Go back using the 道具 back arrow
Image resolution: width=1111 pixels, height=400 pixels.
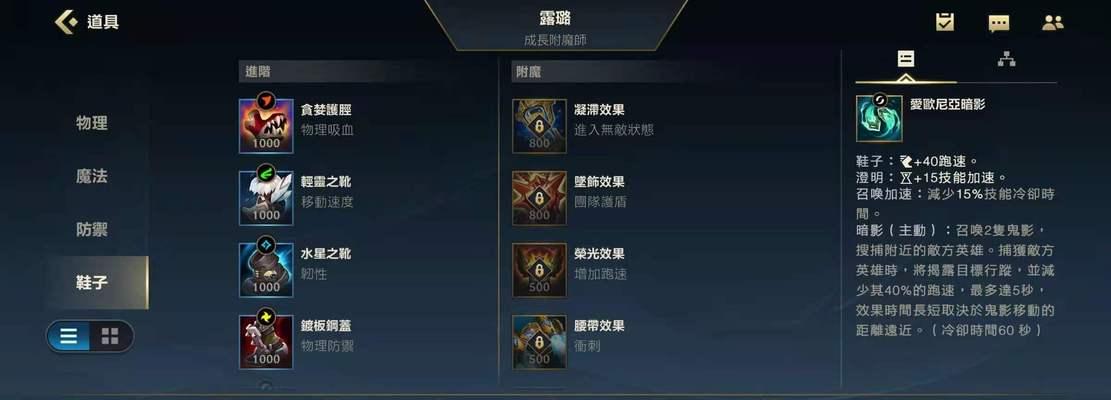[x=66, y=22]
